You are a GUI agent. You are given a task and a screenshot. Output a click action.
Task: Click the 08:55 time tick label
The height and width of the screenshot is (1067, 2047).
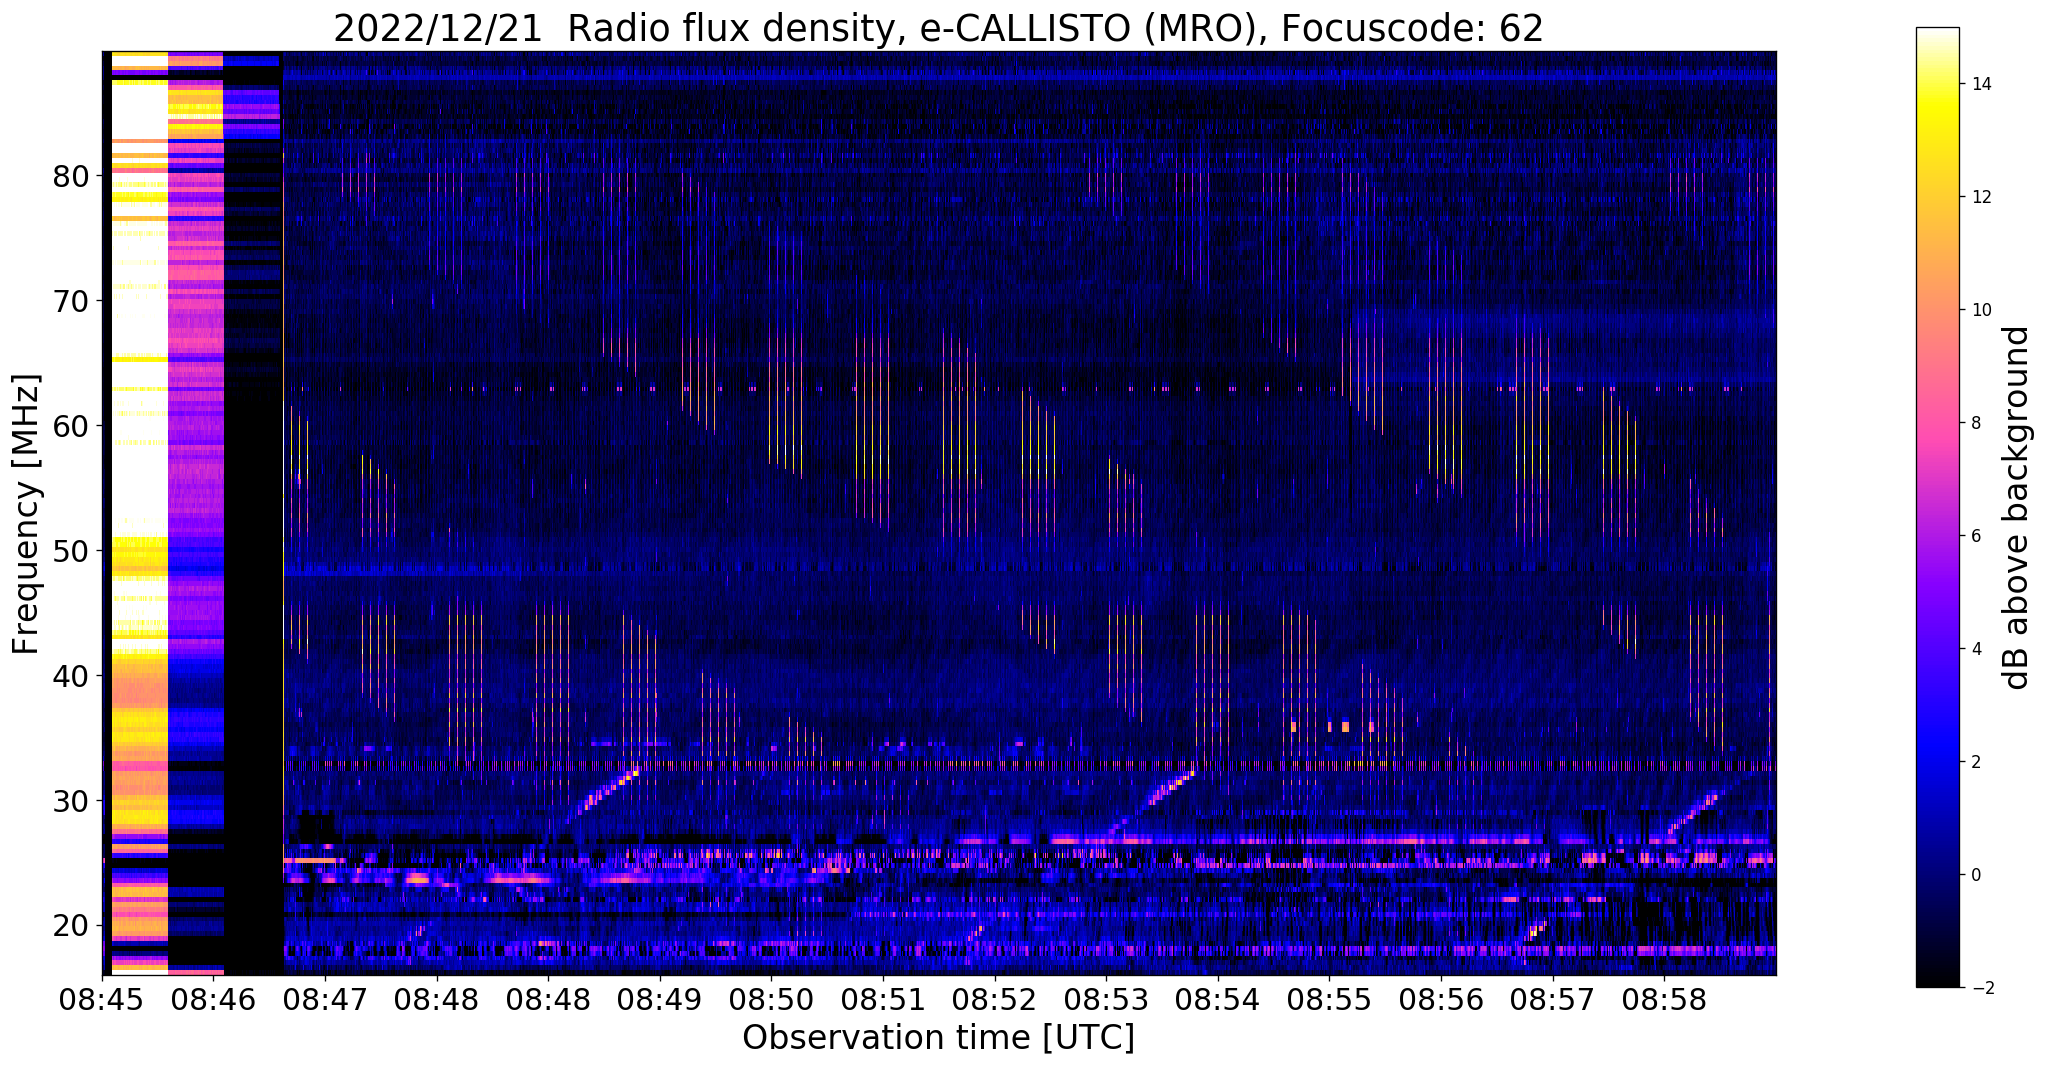[x=1329, y=1001]
